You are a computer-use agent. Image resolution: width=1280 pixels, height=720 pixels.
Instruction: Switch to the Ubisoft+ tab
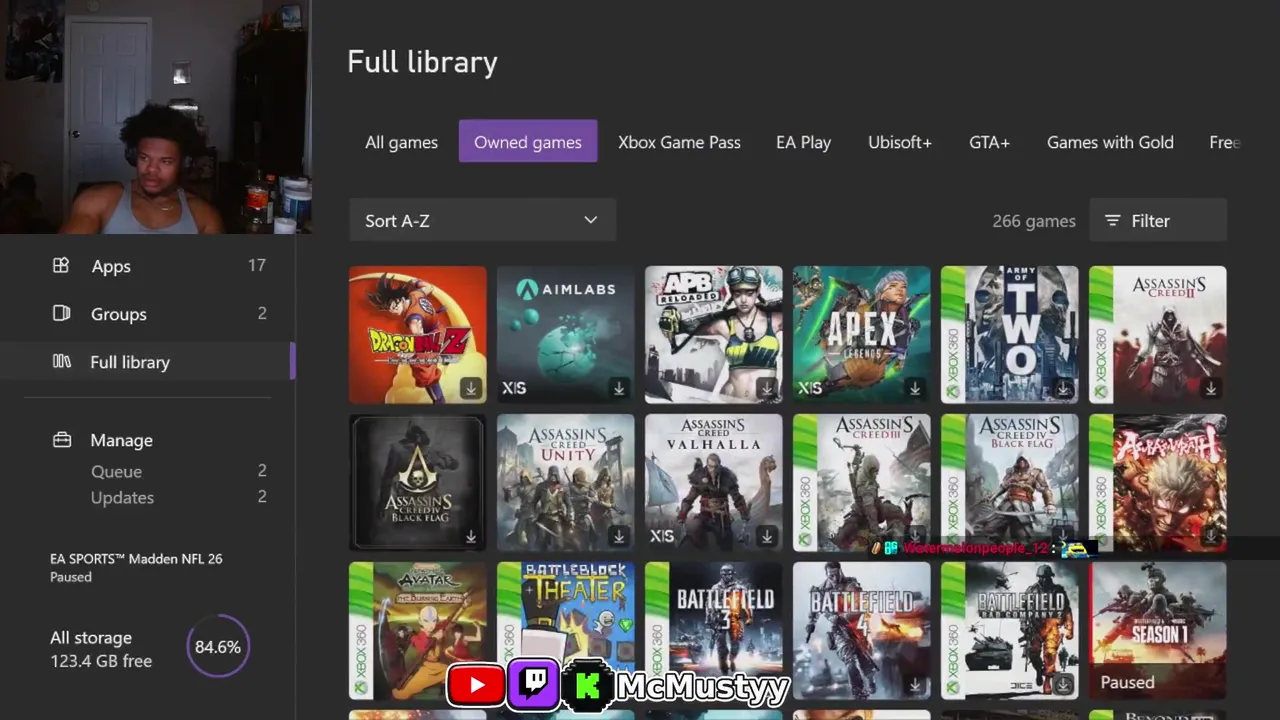click(x=900, y=142)
